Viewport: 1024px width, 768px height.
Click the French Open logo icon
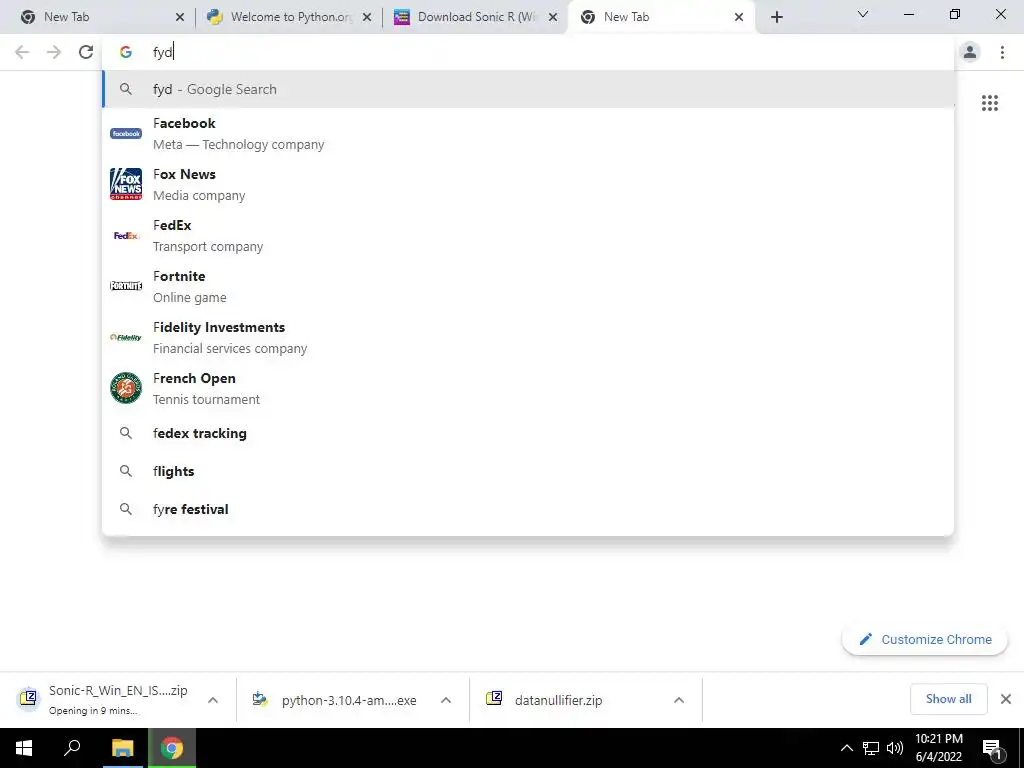pyautogui.click(x=126, y=388)
